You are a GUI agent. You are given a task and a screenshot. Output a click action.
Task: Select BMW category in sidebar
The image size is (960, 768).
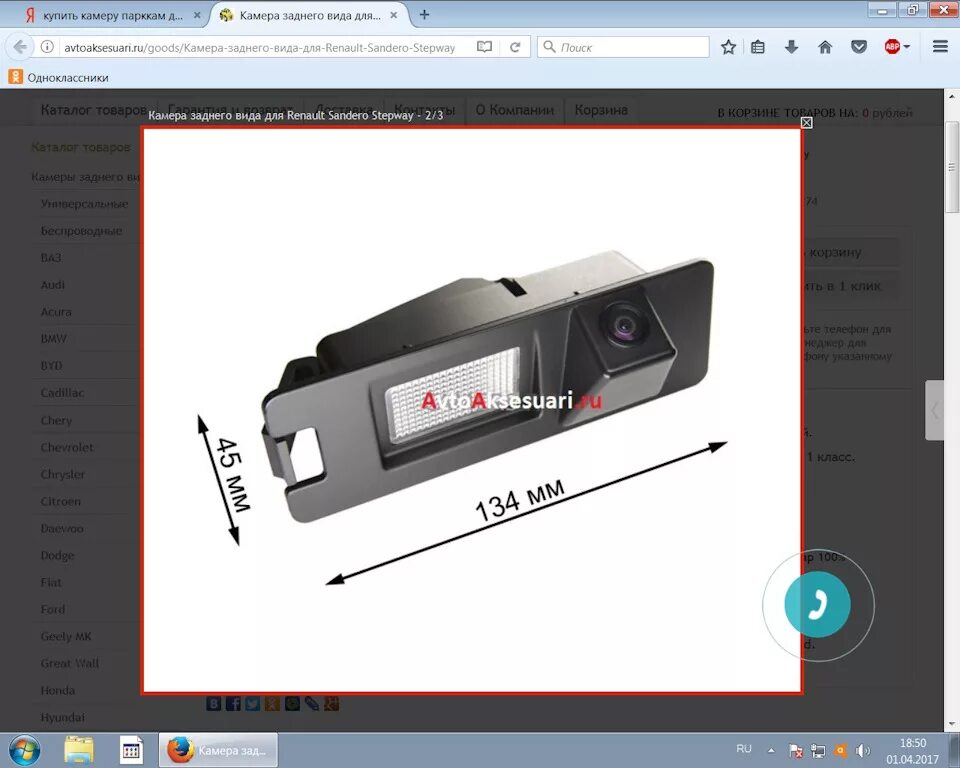pyautogui.click(x=53, y=339)
